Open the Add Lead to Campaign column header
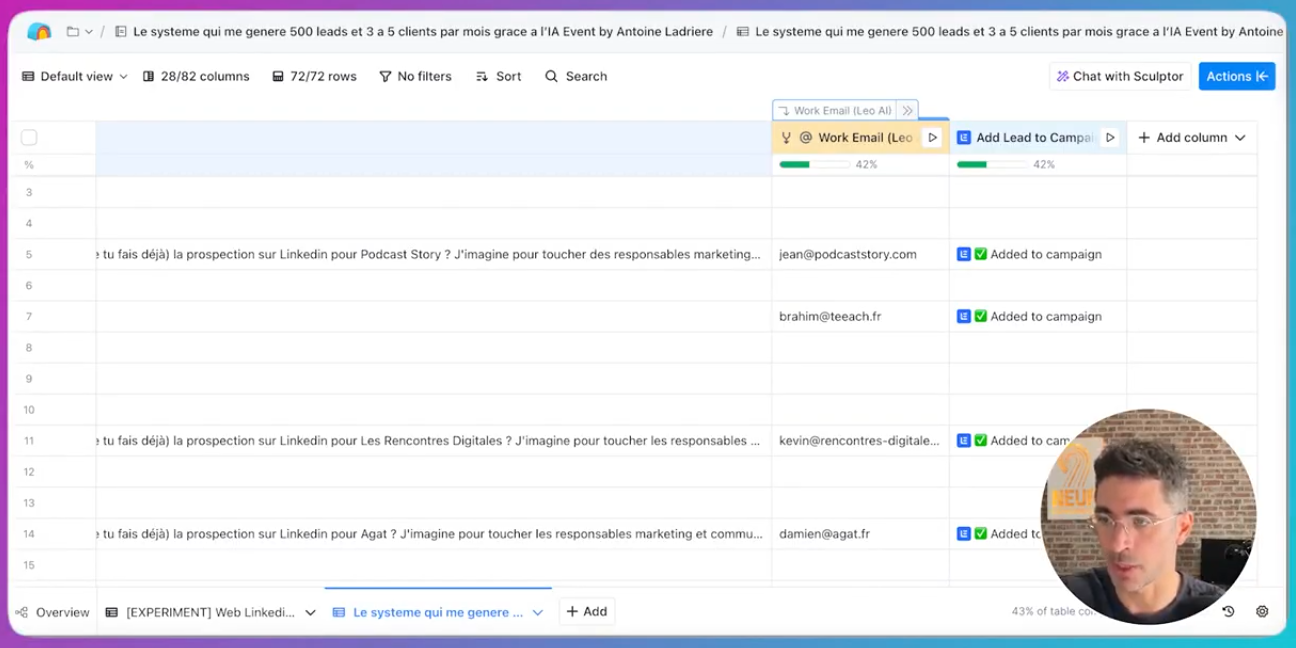 click(x=1038, y=138)
